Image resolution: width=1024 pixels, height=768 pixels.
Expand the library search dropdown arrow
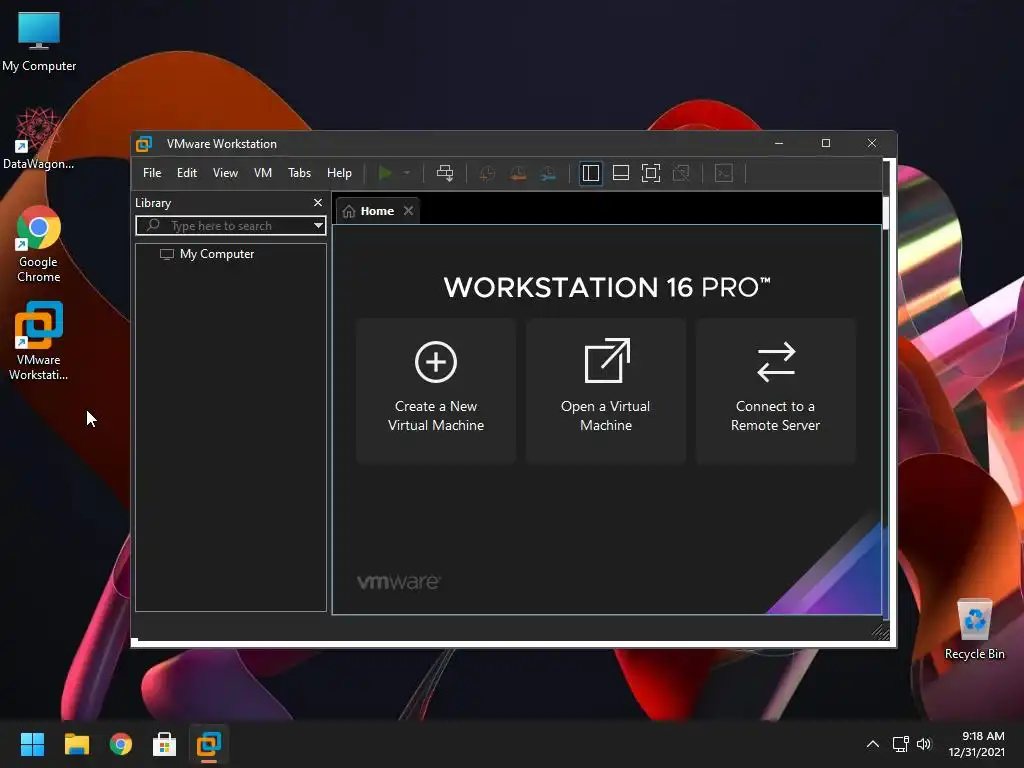click(x=318, y=226)
